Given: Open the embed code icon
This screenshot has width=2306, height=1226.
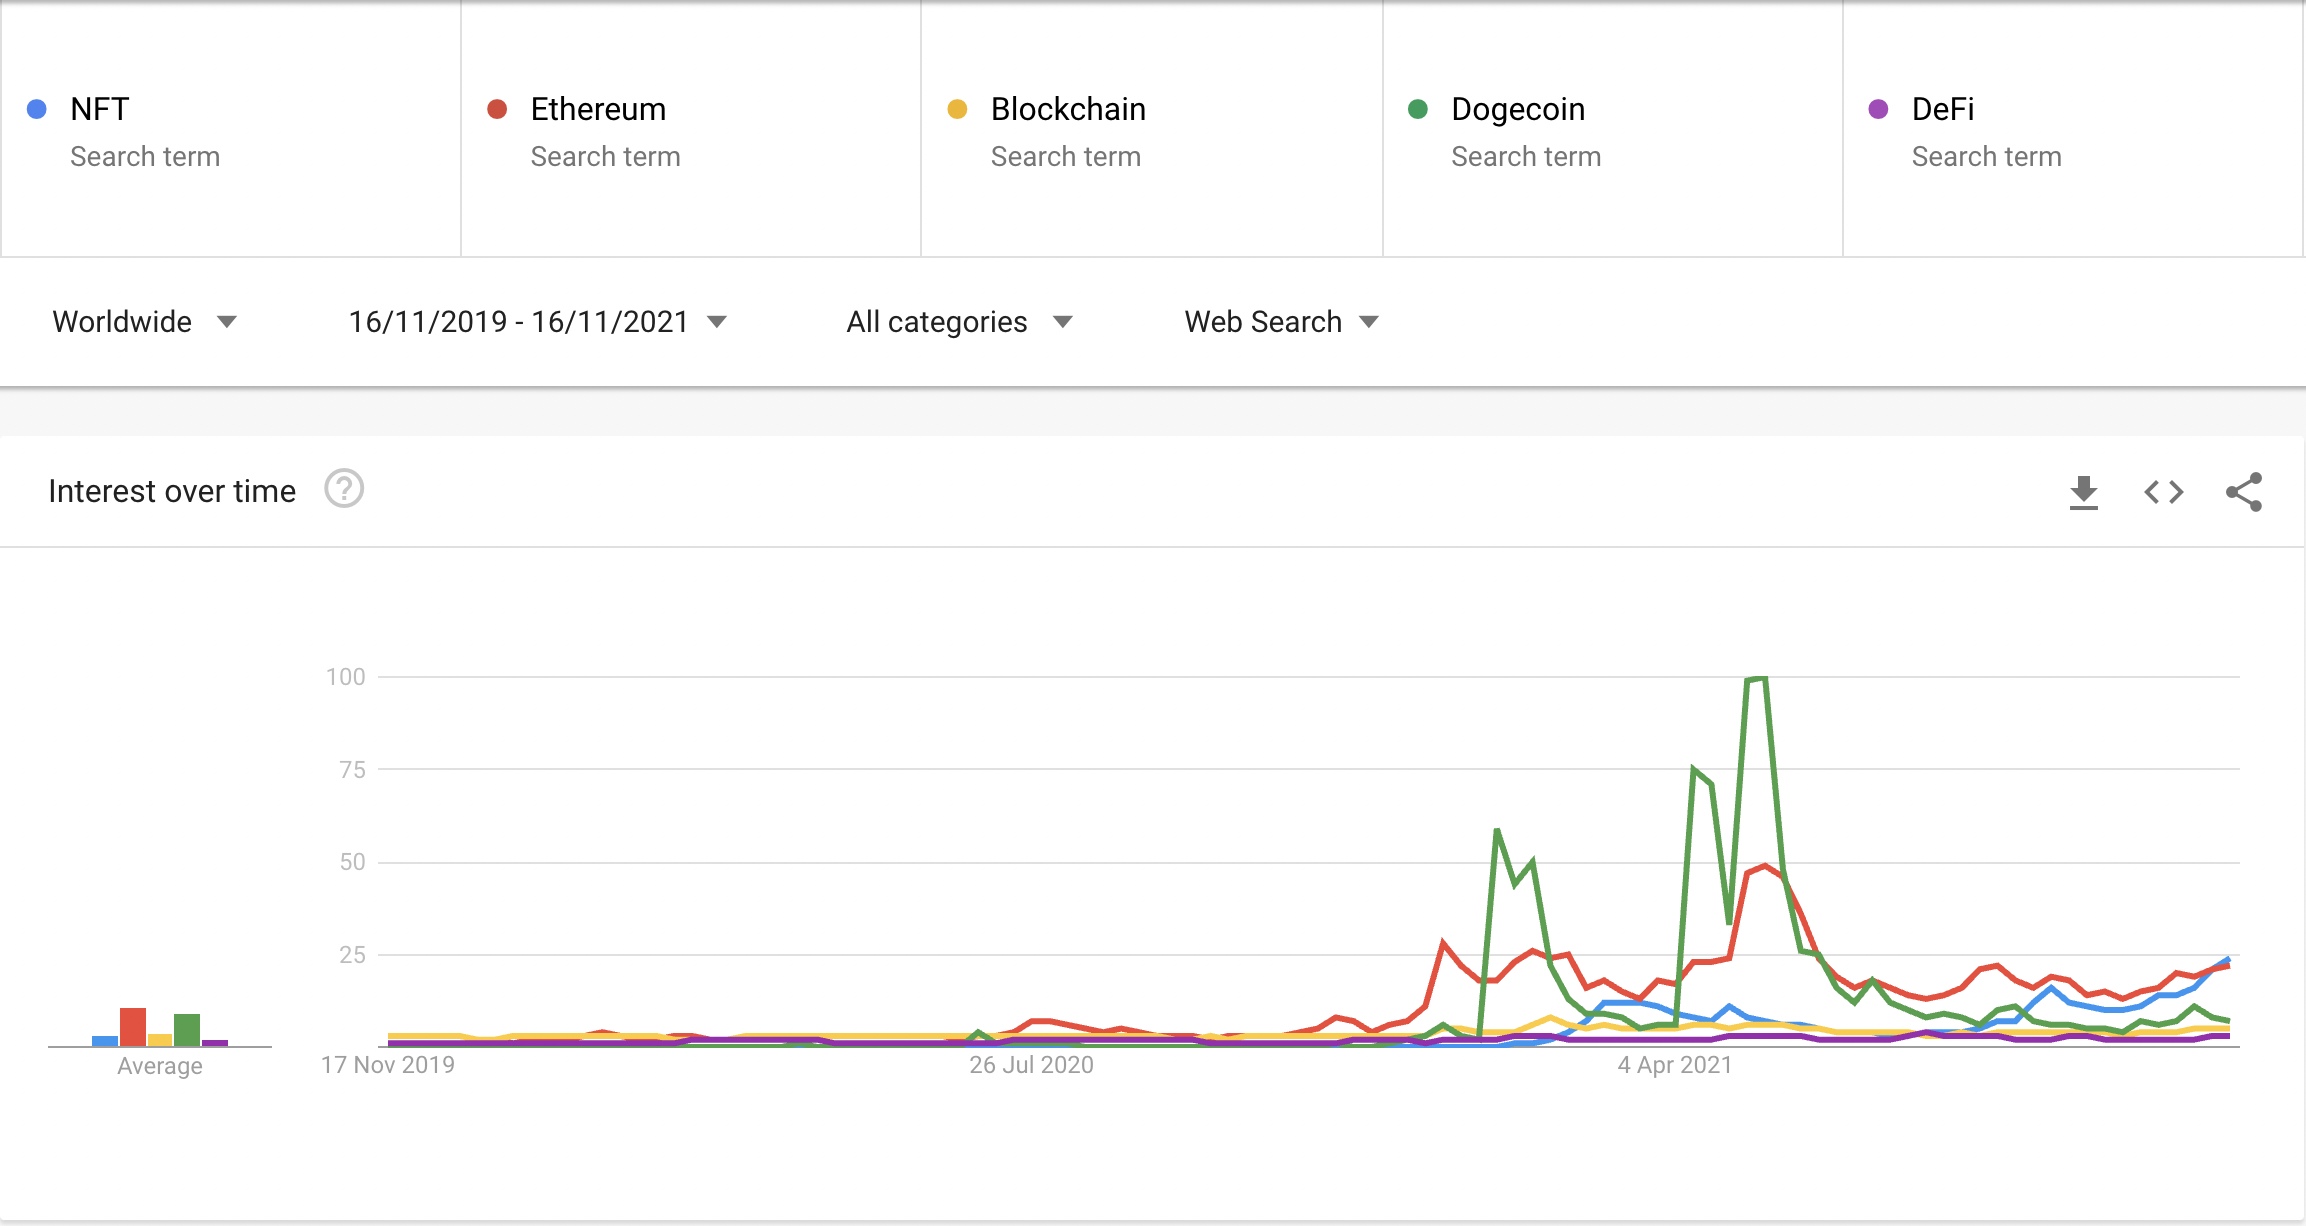Looking at the screenshot, I should (2163, 492).
